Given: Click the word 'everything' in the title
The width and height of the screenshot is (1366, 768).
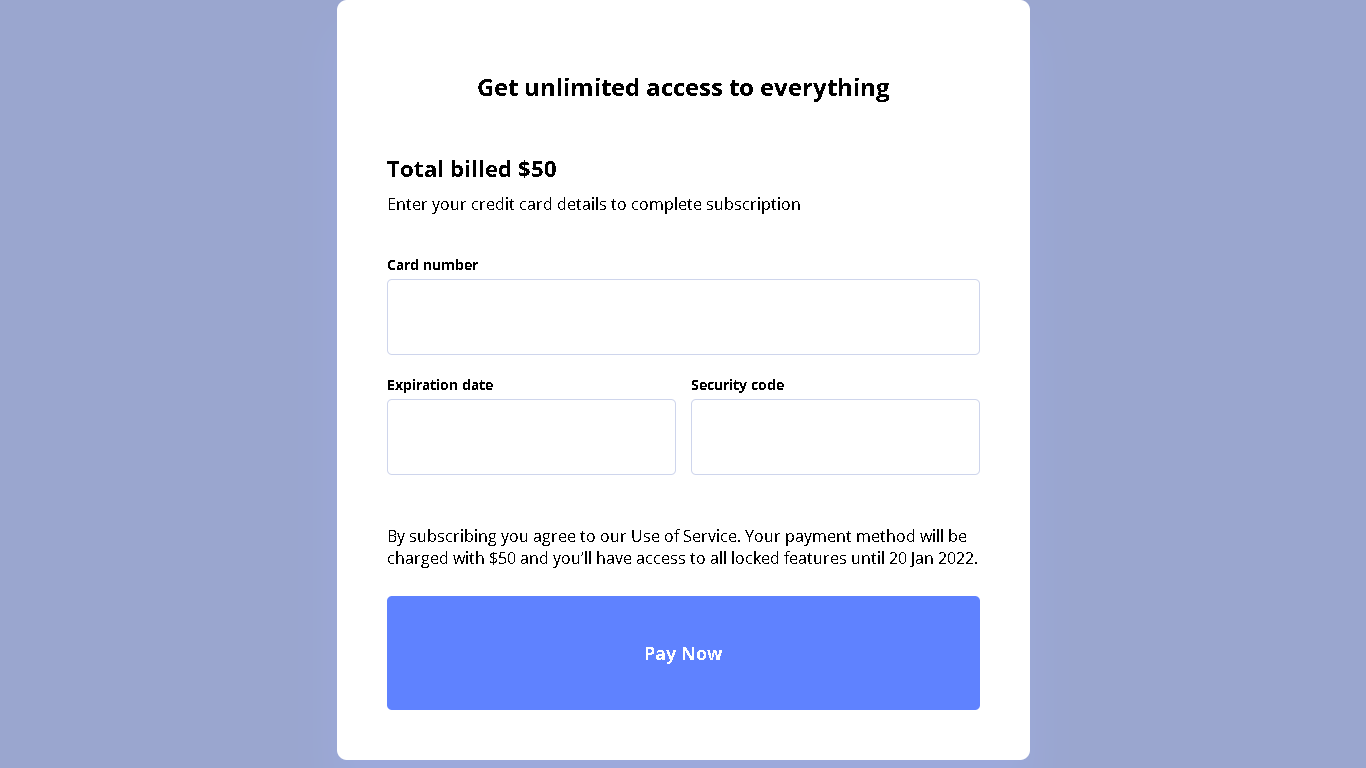Looking at the screenshot, I should [x=825, y=88].
